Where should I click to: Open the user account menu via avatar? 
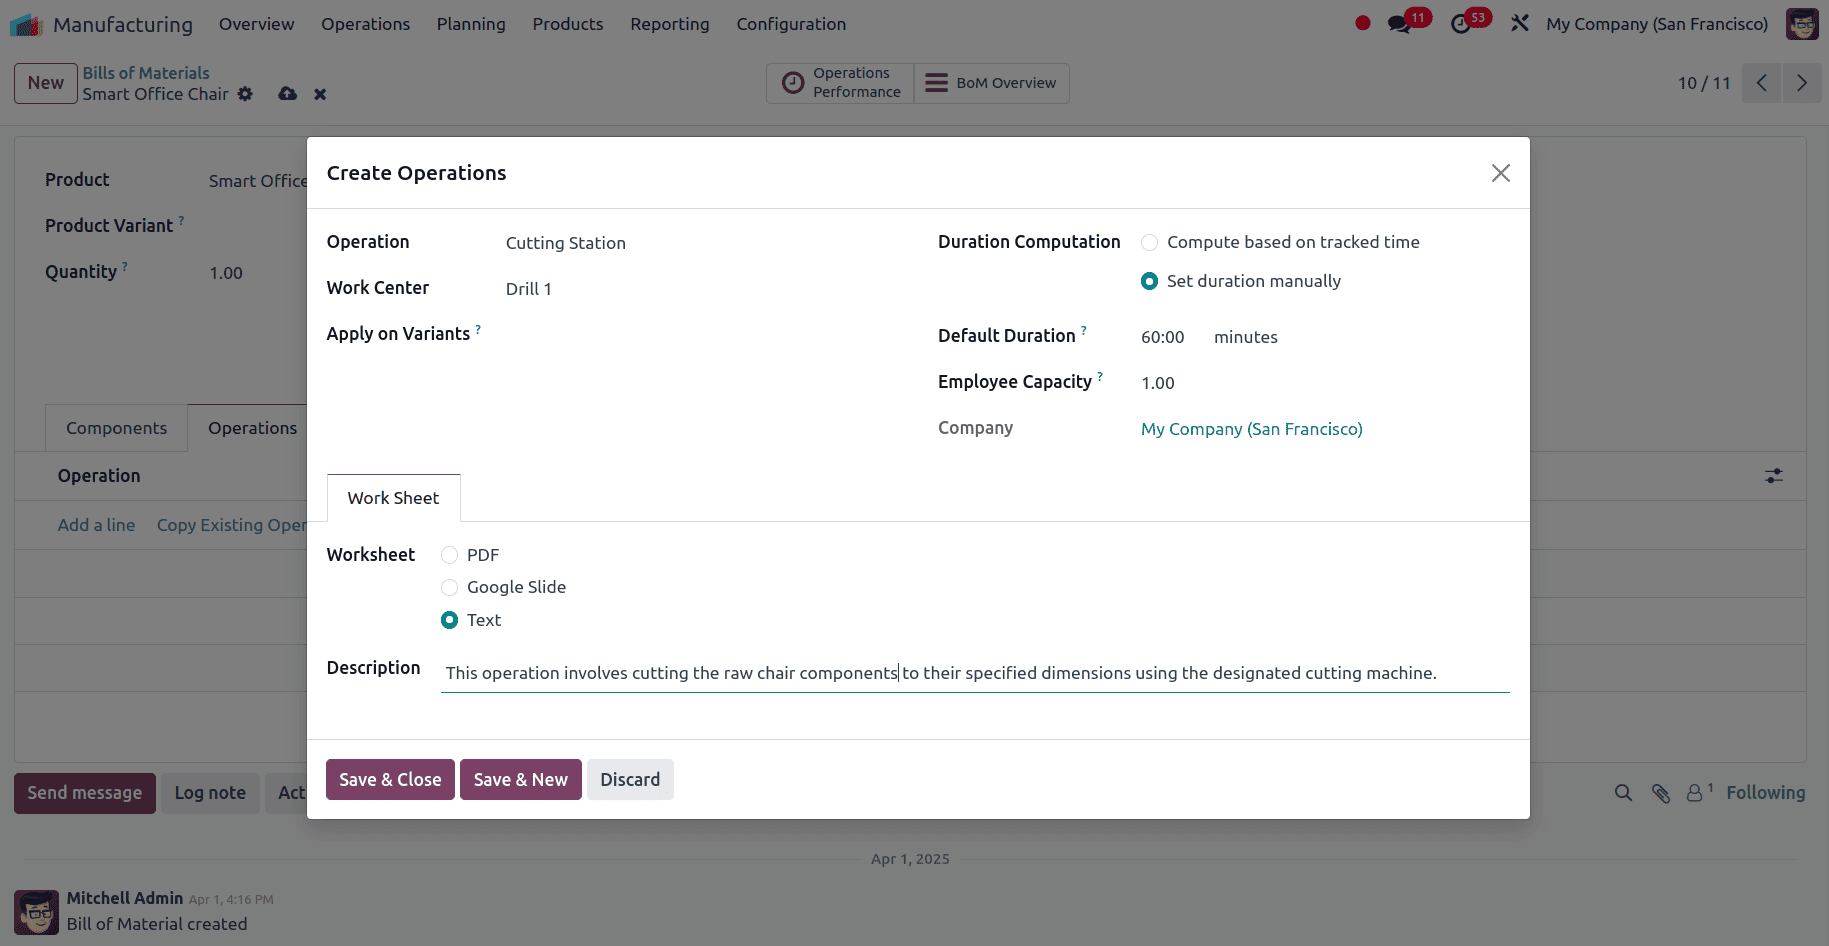tap(1802, 23)
